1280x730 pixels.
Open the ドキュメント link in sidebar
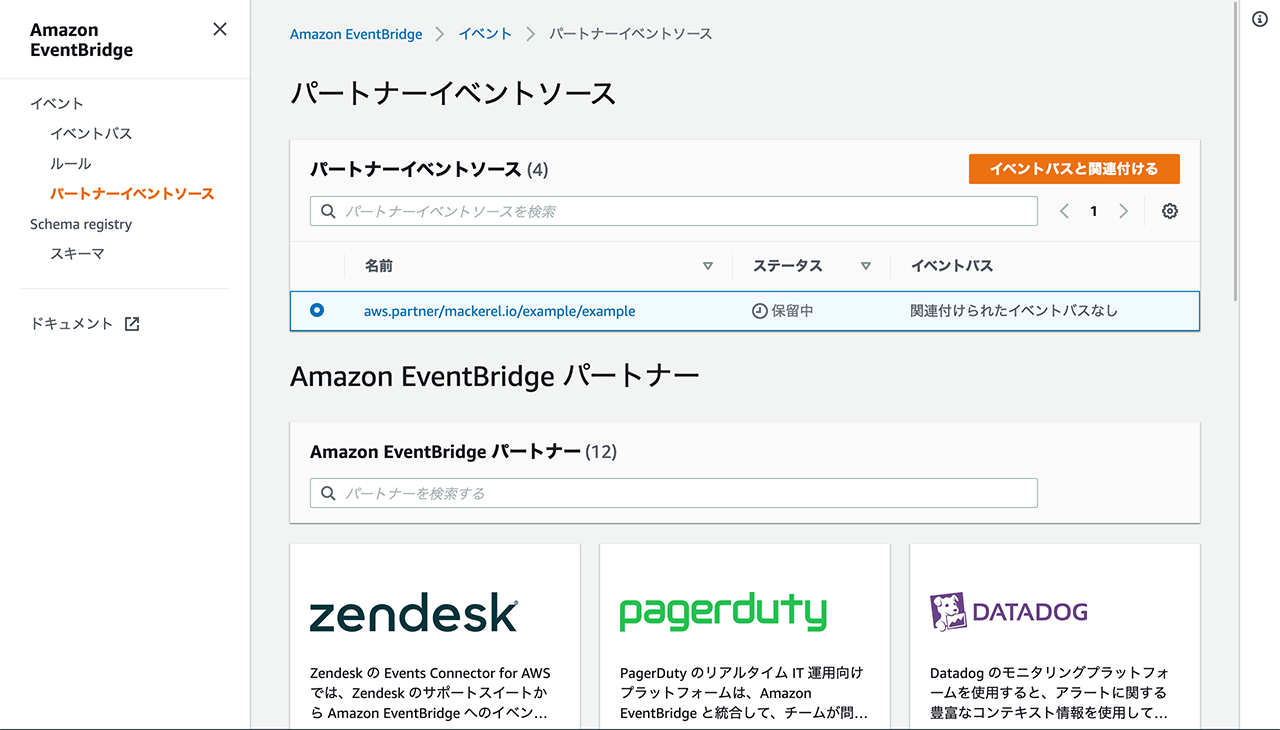72,324
